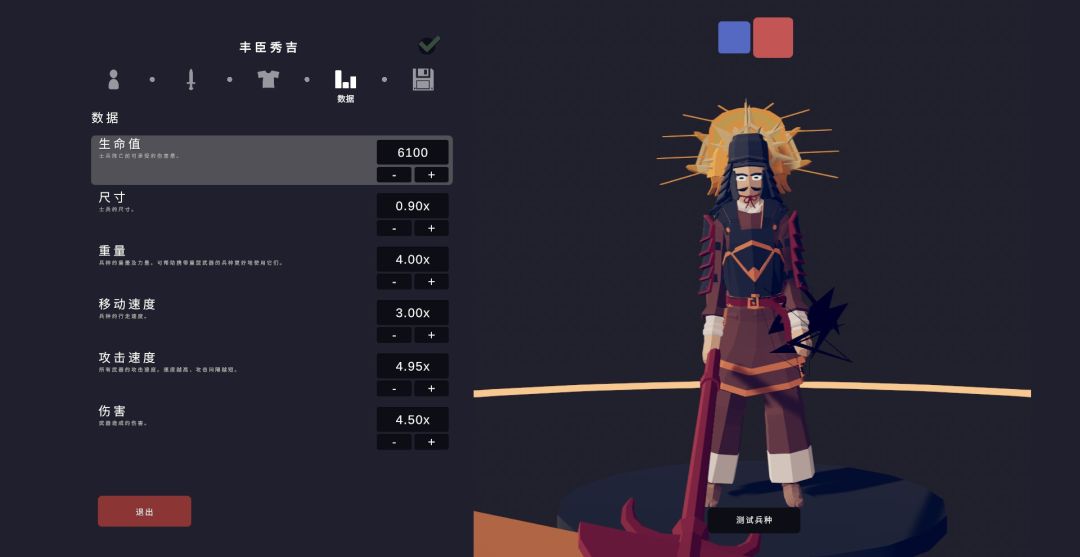Open the floppy disk save tab
Image resolution: width=1080 pixels, height=557 pixels.
(x=423, y=79)
